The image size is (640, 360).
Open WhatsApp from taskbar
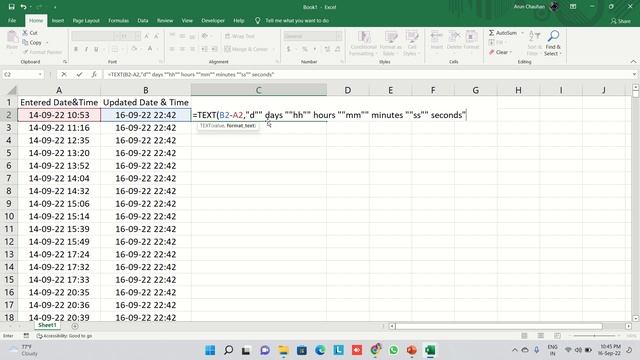pyautogui.click(x=393, y=350)
